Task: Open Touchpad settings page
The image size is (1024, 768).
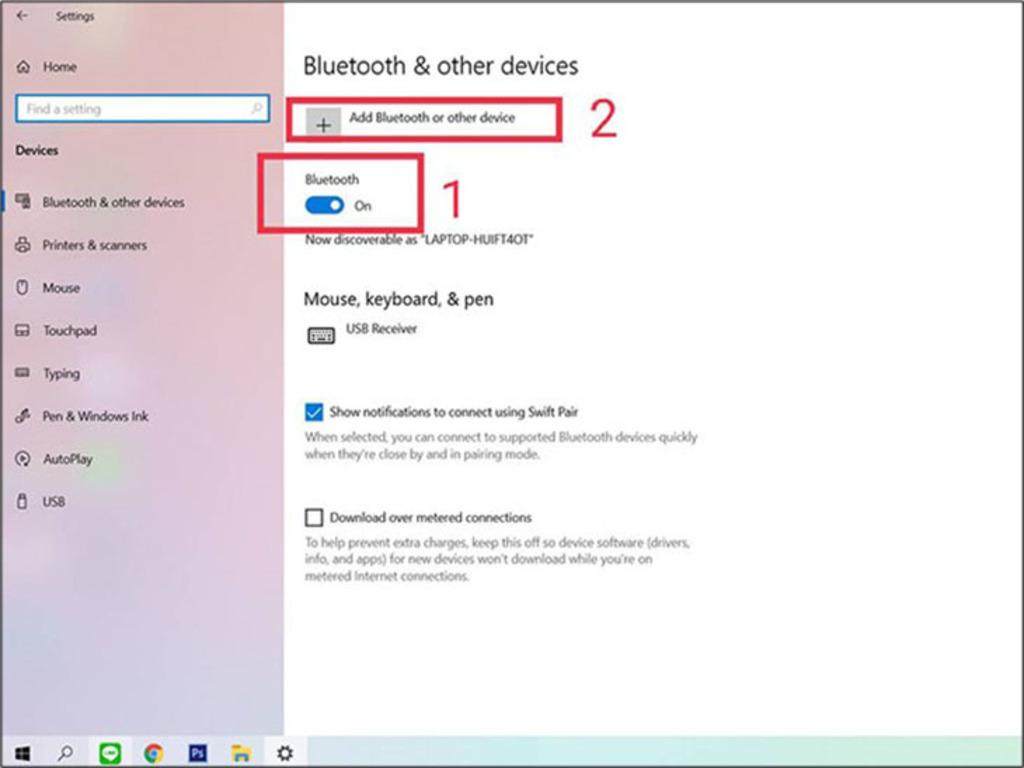Action: [x=69, y=331]
